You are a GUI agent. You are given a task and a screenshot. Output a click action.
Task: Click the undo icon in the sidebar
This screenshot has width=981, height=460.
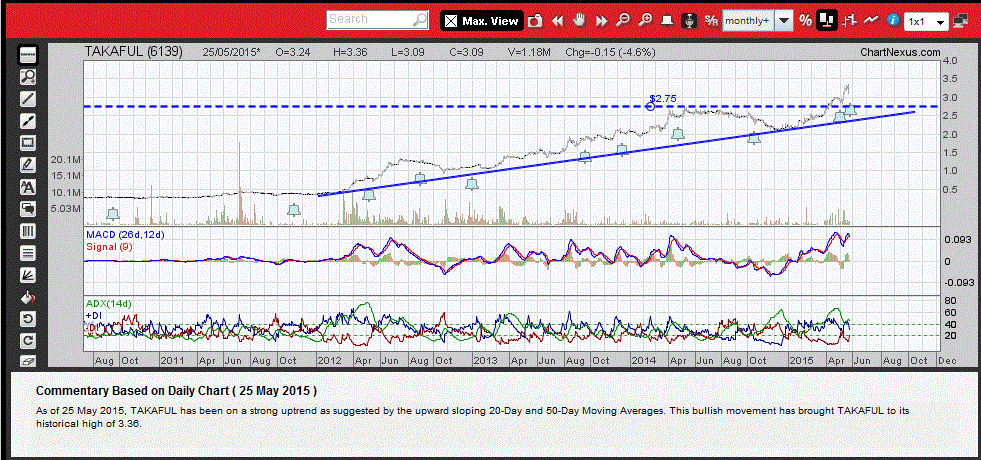tap(28, 319)
